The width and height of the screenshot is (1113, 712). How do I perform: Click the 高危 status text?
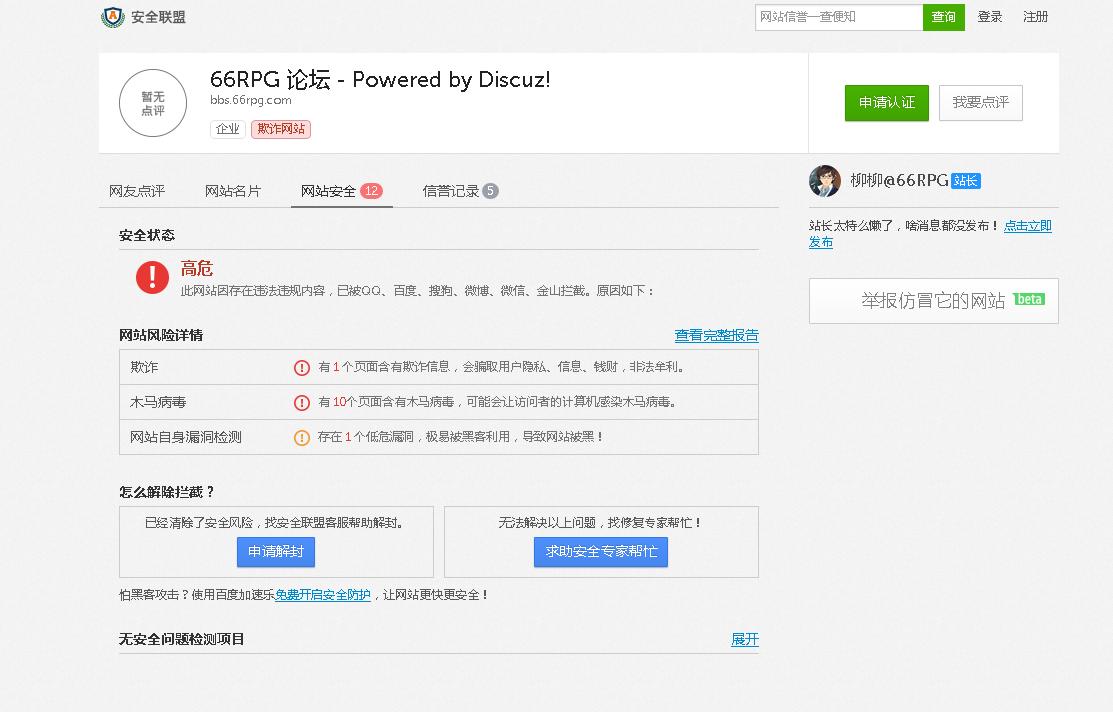coord(197,268)
